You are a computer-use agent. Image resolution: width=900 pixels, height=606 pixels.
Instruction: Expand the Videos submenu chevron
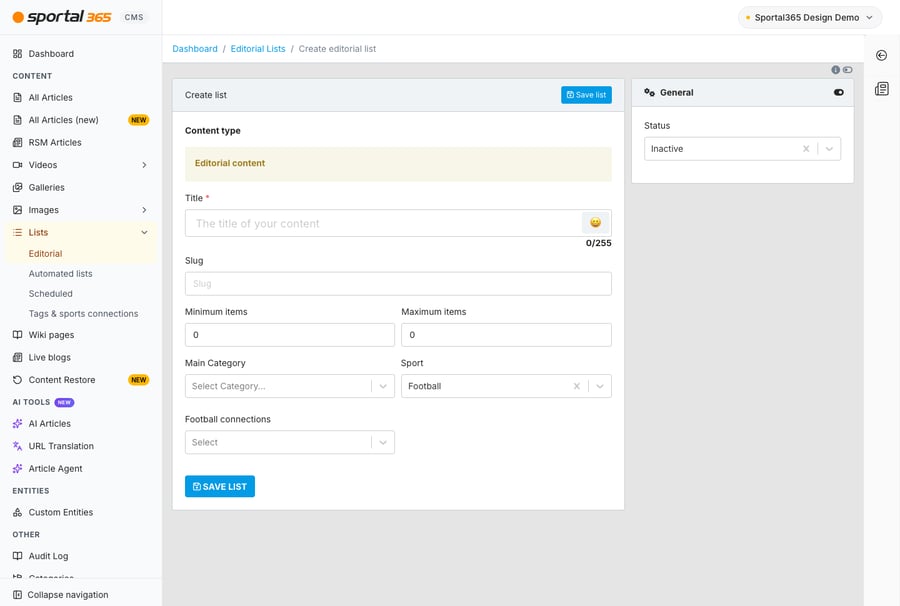pos(144,165)
